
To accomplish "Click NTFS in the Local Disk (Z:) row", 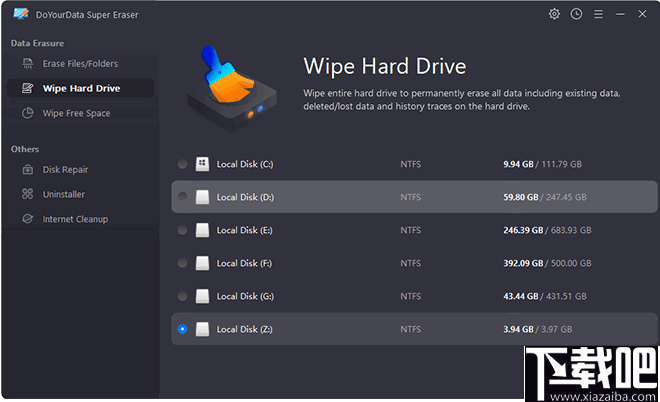I will point(410,329).
